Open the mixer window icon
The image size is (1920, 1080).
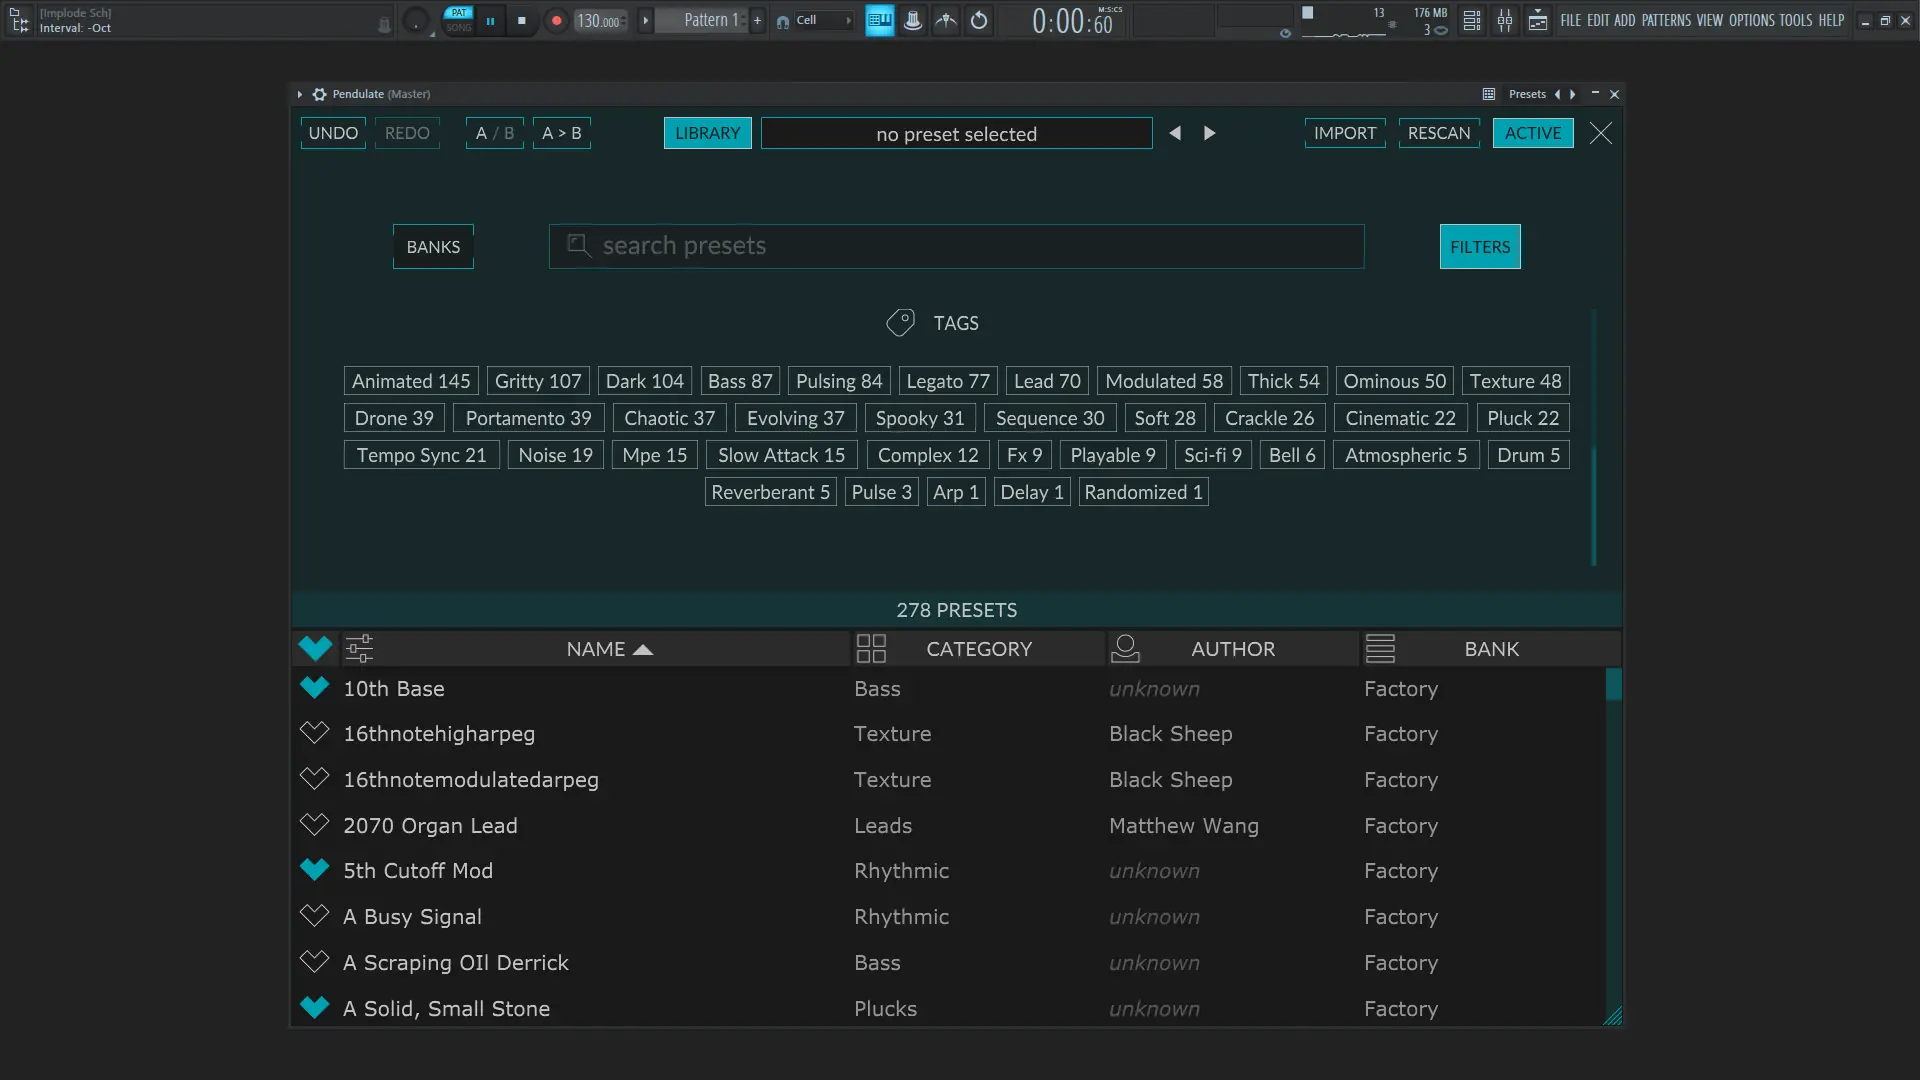click(1504, 20)
